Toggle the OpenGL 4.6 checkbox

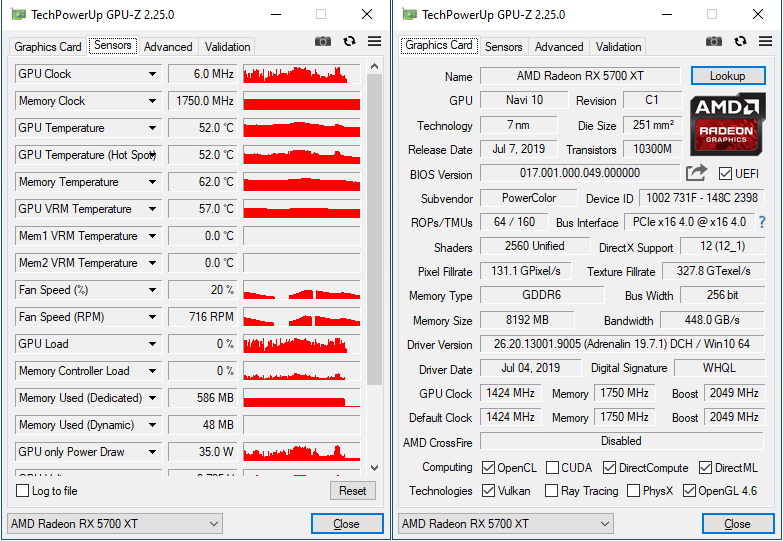coord(689,491)
